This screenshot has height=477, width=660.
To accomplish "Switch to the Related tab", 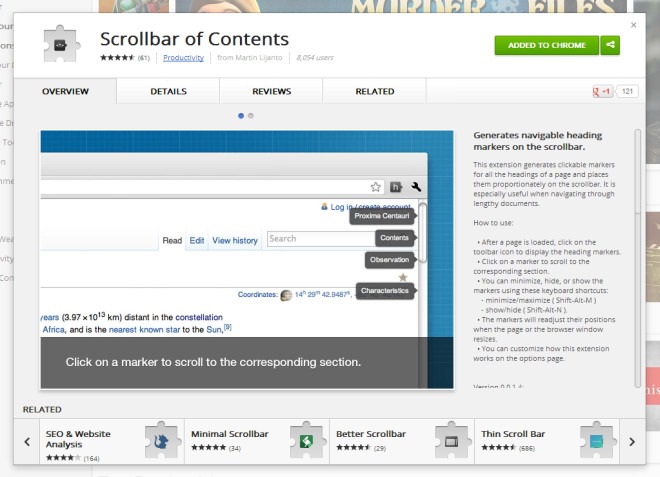I will [375, 91].
